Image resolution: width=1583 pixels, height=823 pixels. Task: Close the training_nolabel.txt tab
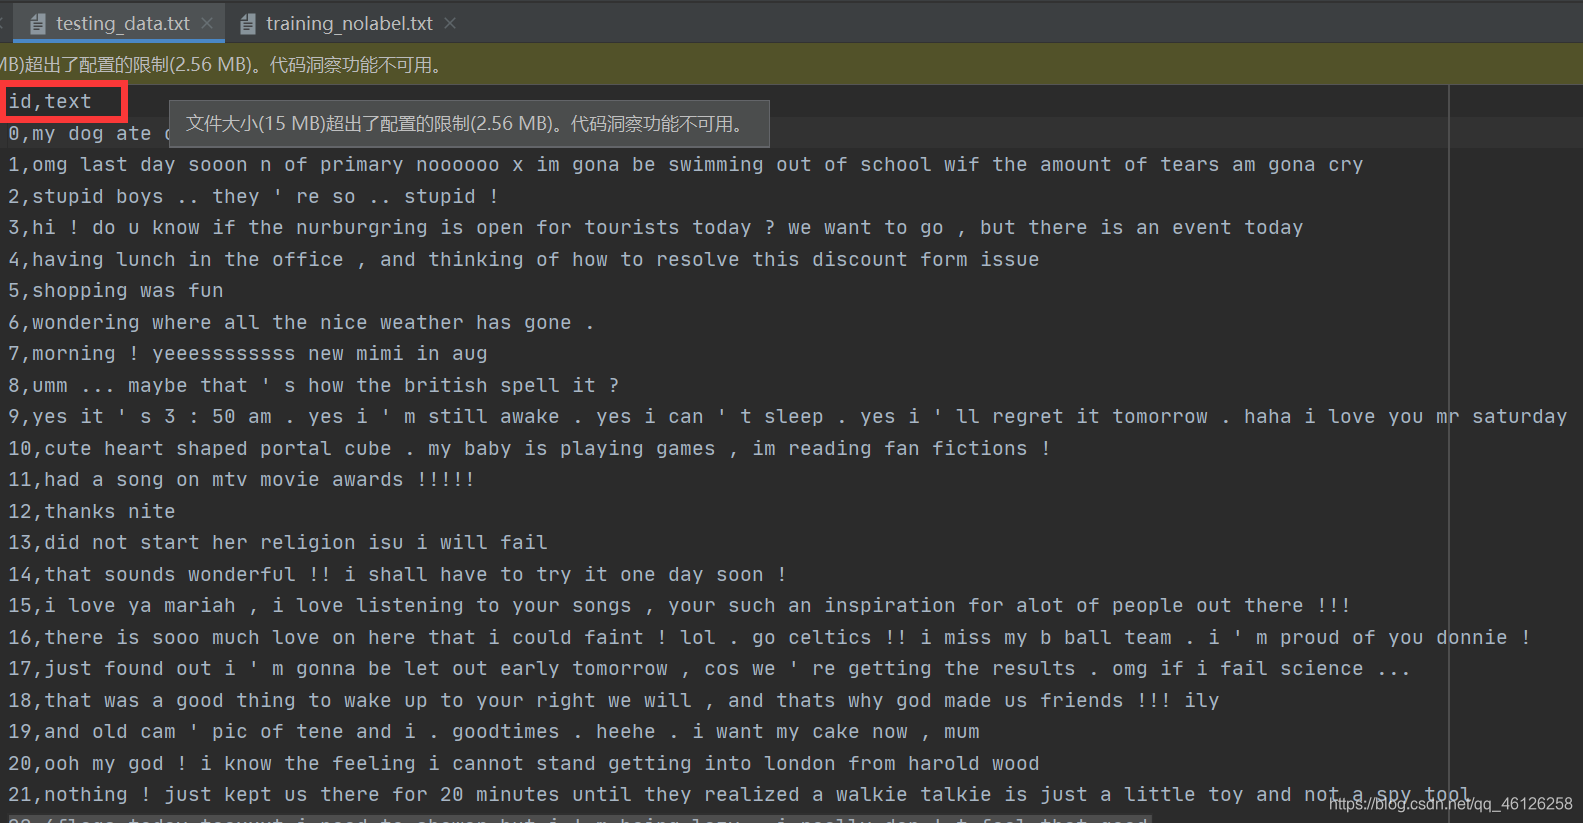pos(450,23)
